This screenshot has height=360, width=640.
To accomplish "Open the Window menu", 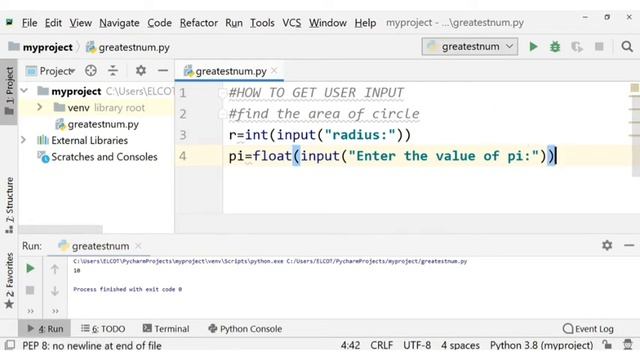I will [x=328, y=23].
